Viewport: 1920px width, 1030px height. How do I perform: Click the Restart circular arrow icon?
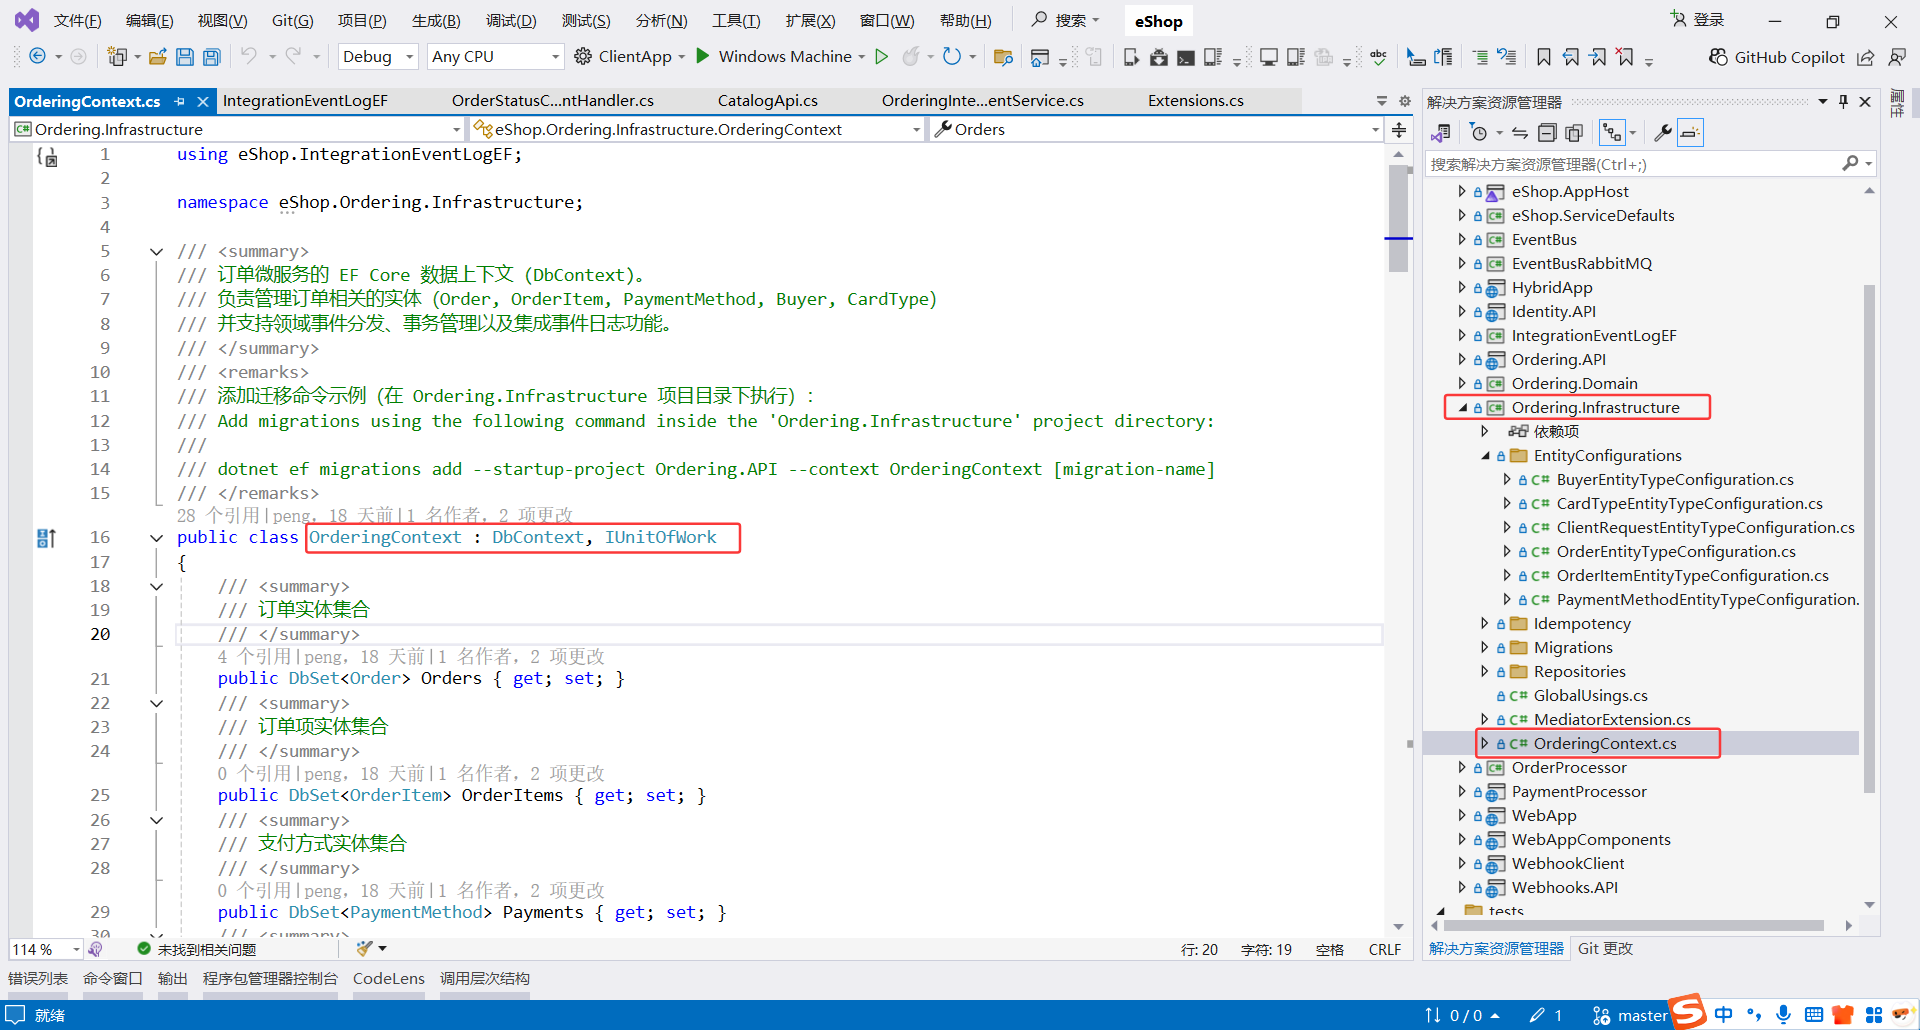tap(952, 57)
